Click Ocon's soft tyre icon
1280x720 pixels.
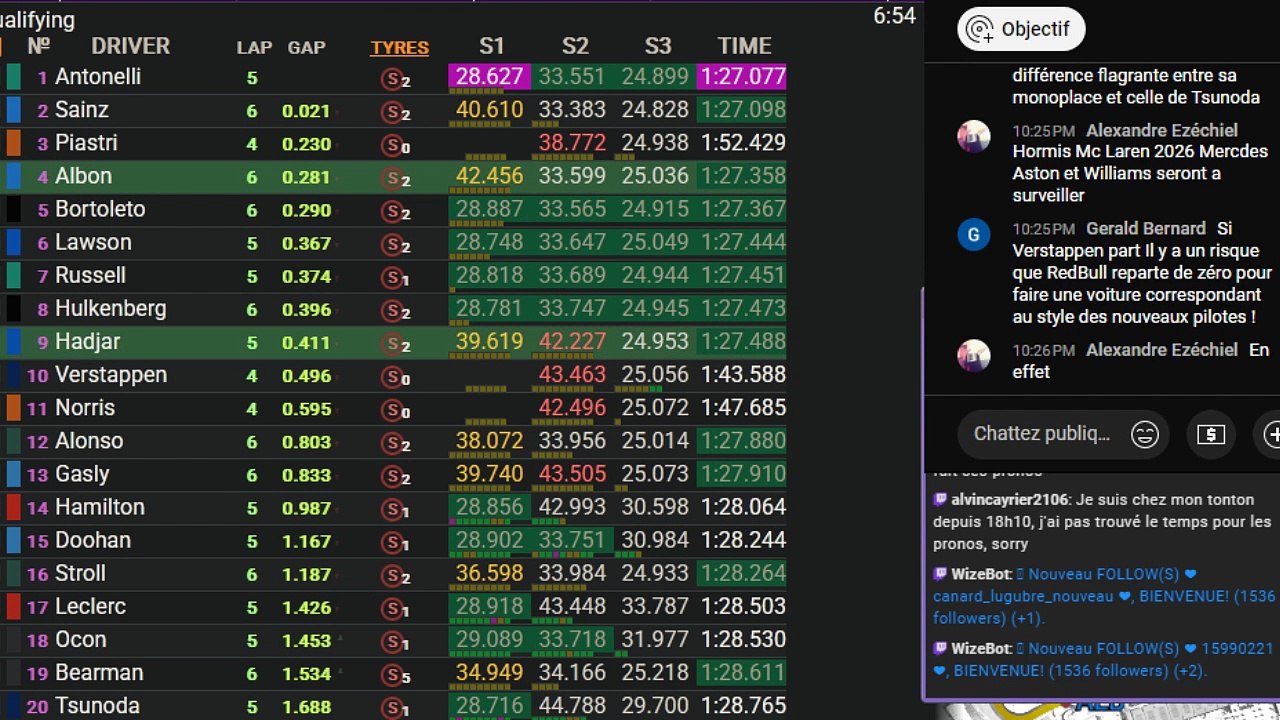[394, 640]
